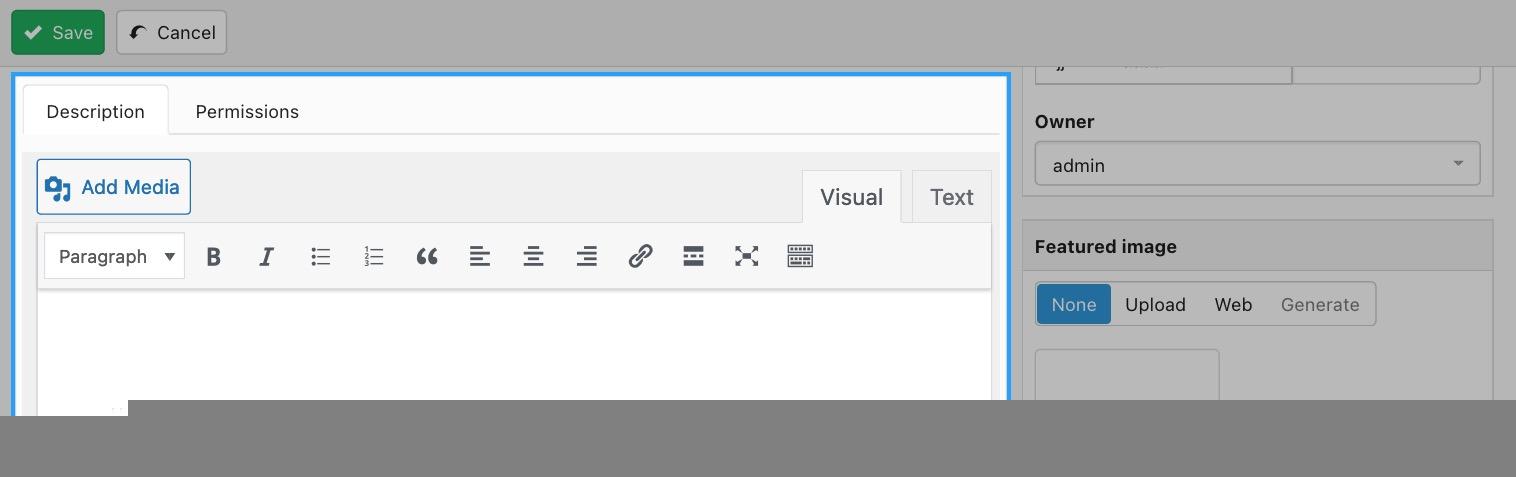Switch editor to Text mode
Viewport: 1516px width, 477px height.
pos(951,197)
